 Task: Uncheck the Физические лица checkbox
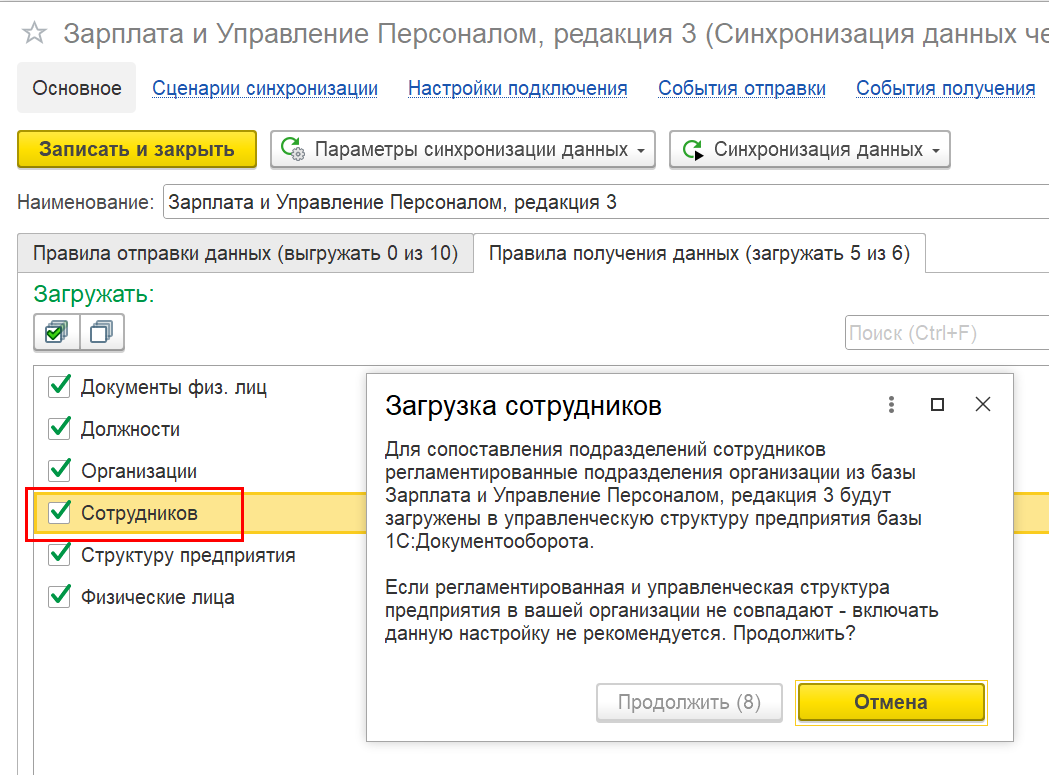click(x=60, y=597)
